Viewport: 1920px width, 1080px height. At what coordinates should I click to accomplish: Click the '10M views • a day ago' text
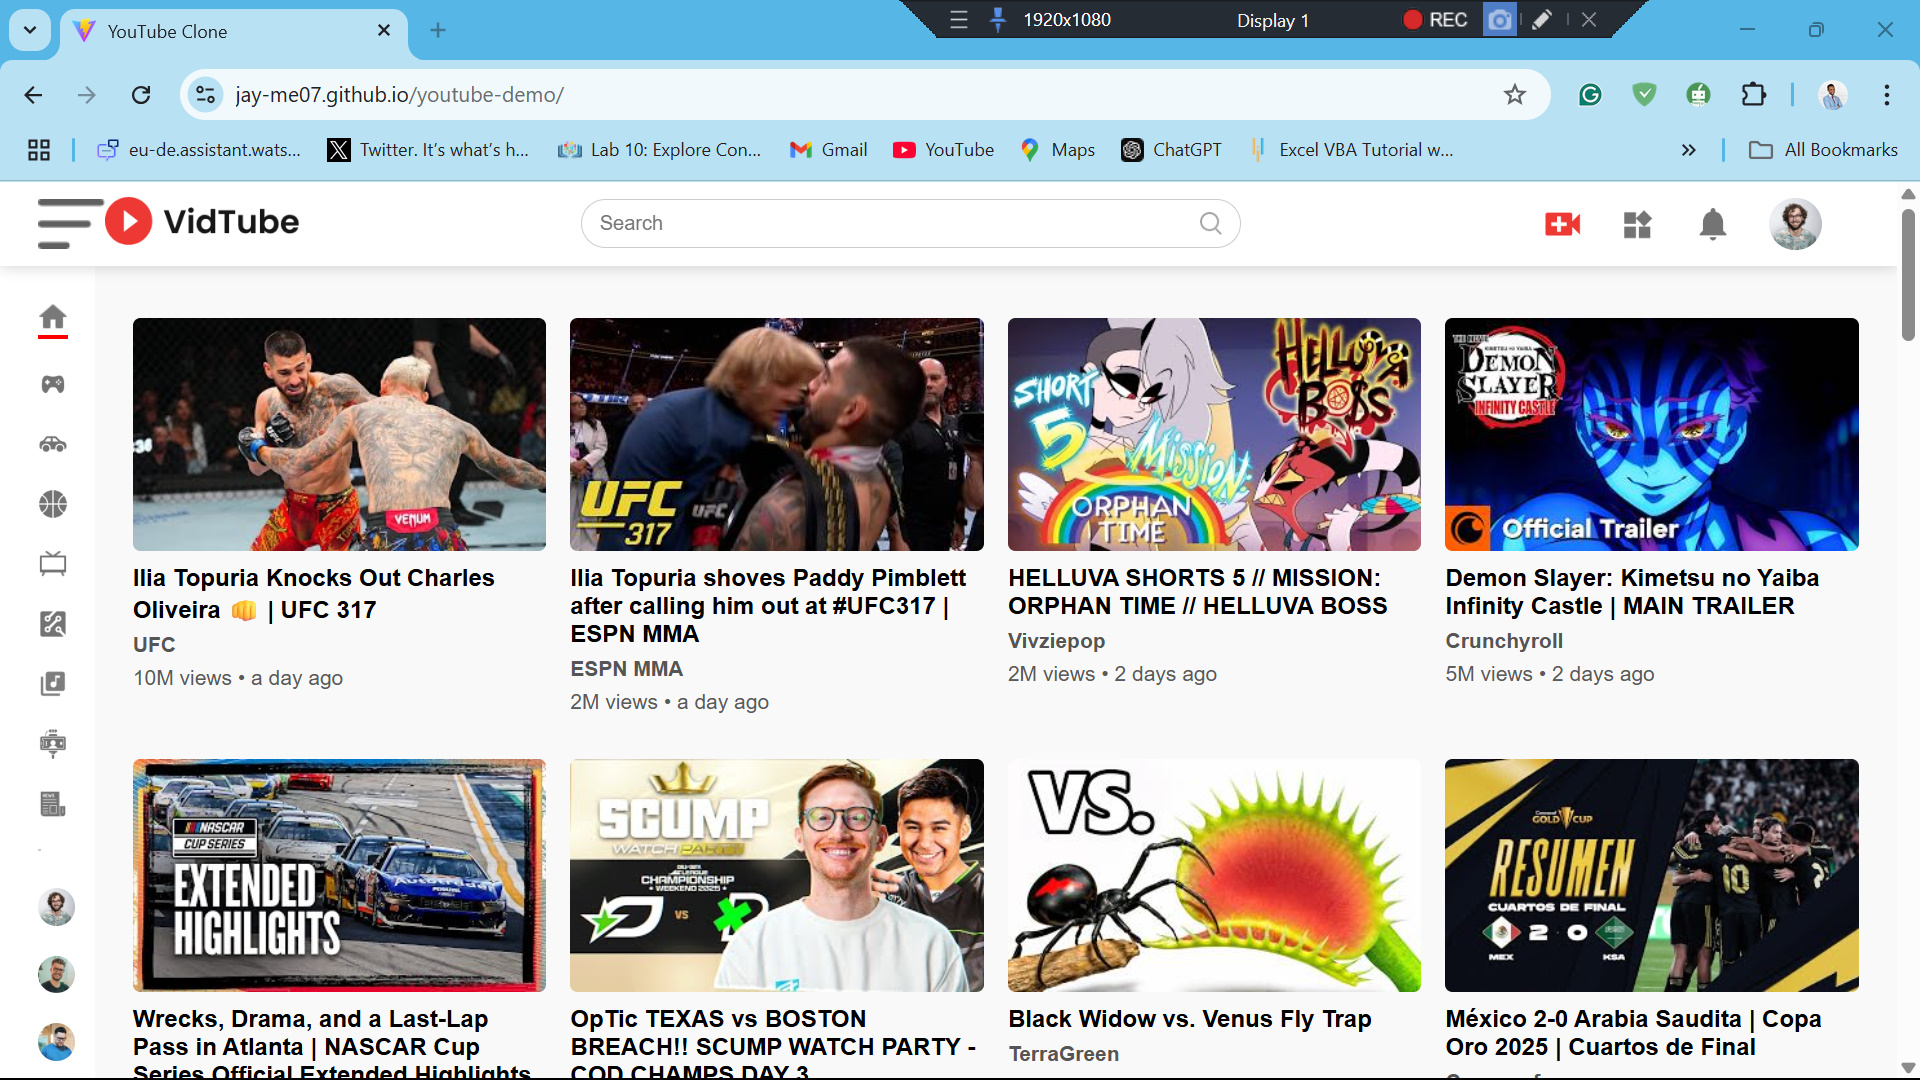(x=238, y=678)
